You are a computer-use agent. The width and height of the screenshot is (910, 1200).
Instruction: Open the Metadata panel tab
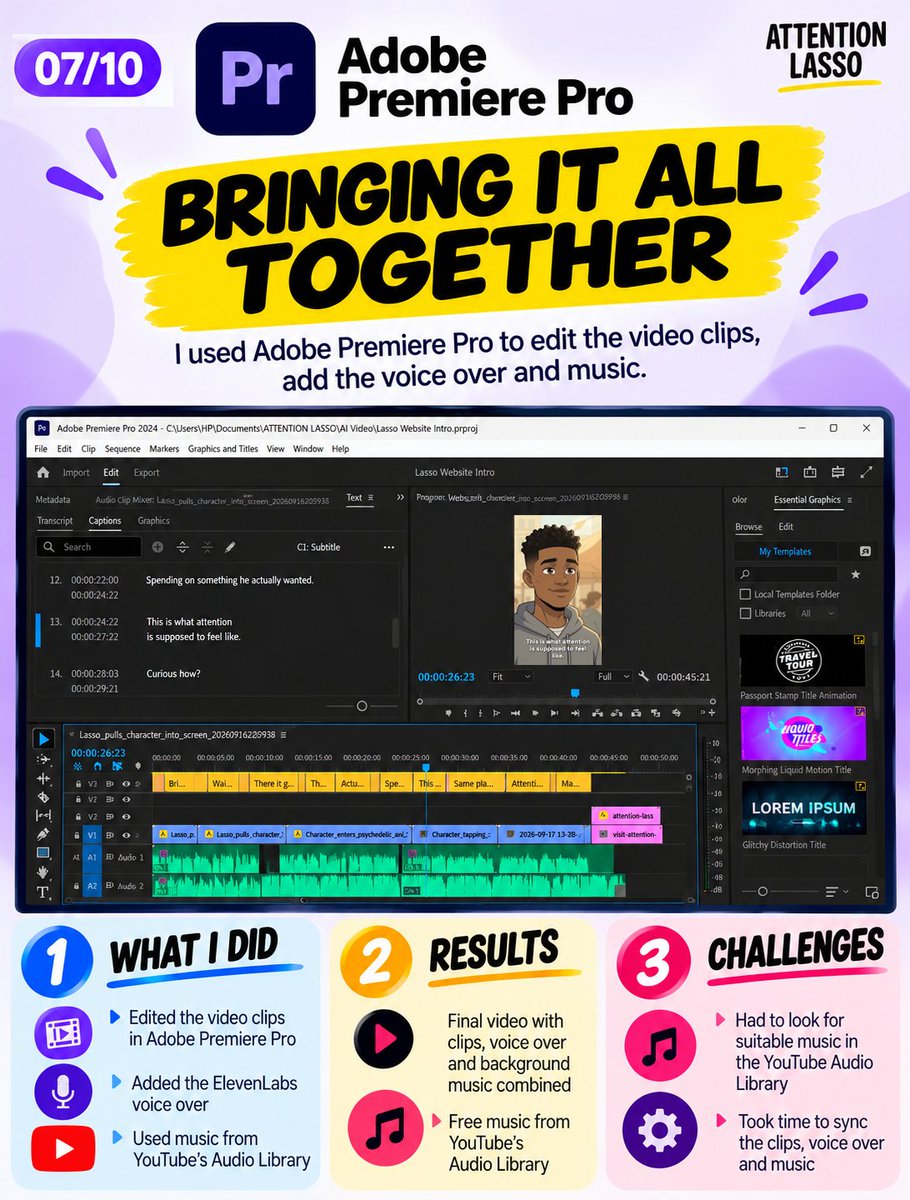click(x=53, y=498)
